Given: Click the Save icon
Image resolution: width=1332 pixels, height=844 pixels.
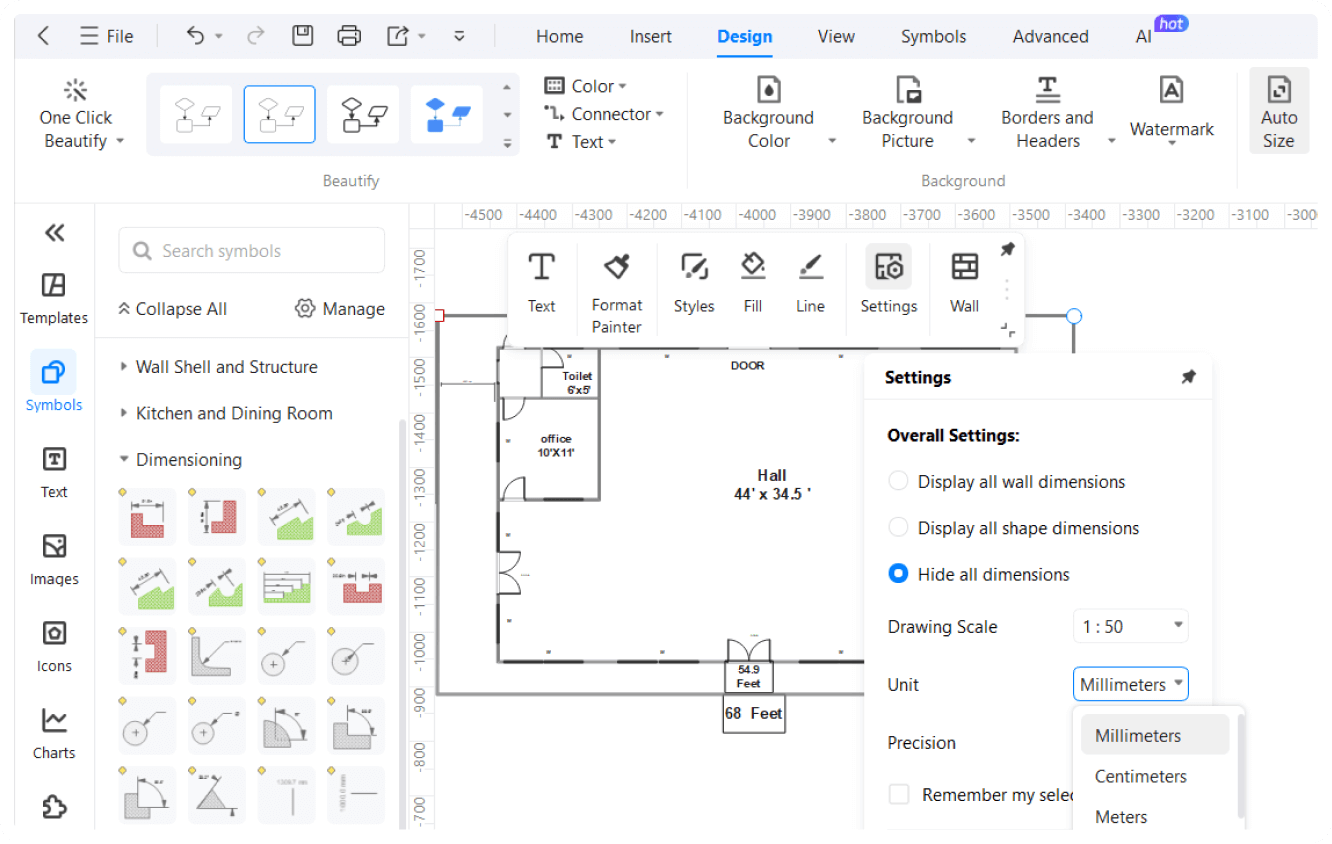Looking at the screenshot, I should coord(302,36).
